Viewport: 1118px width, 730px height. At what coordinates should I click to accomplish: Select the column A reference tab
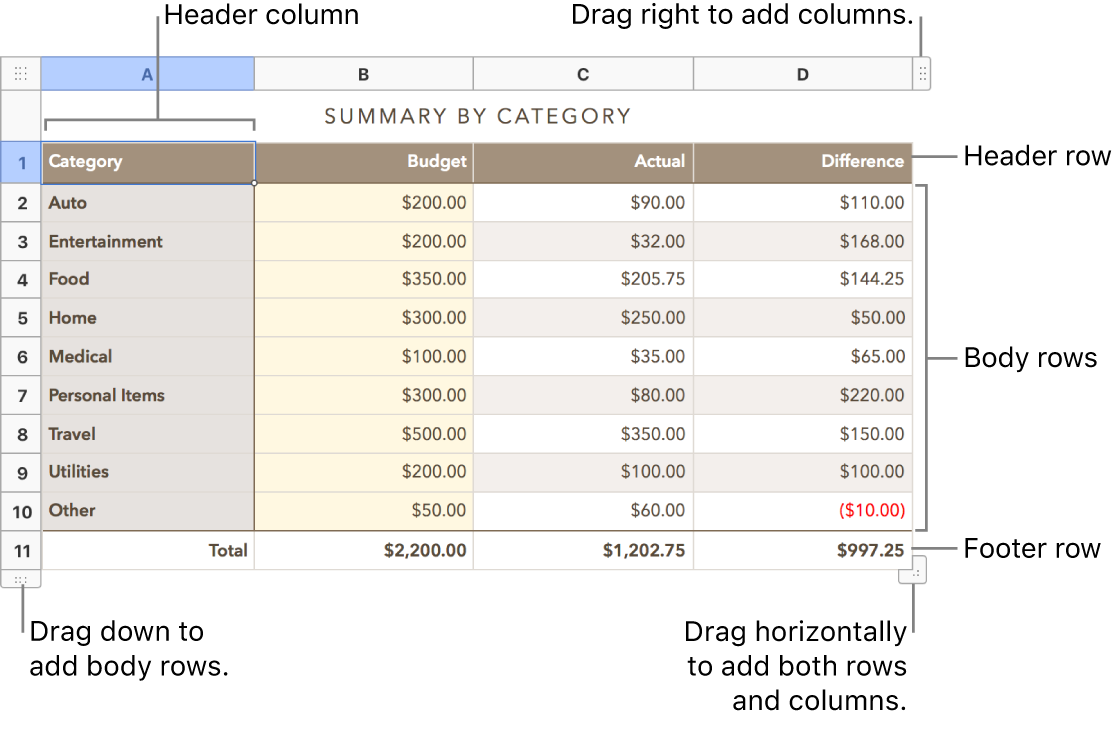pyautogui.click(x=147, y=73)
